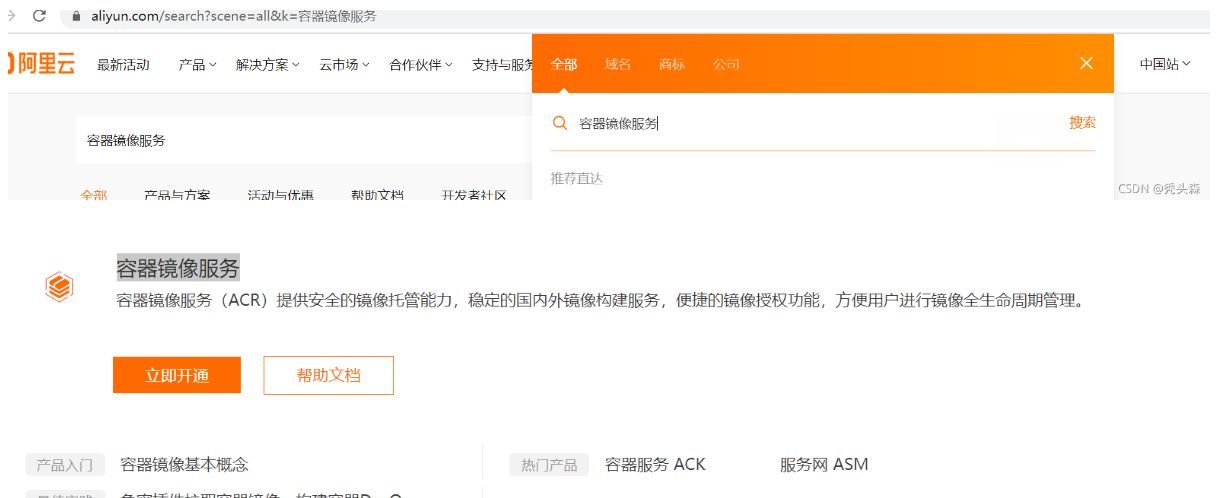Select the 开发者社区 results tab
Image resolution: width=1219 pixels, height=498 pixels.
click(474, 195)
